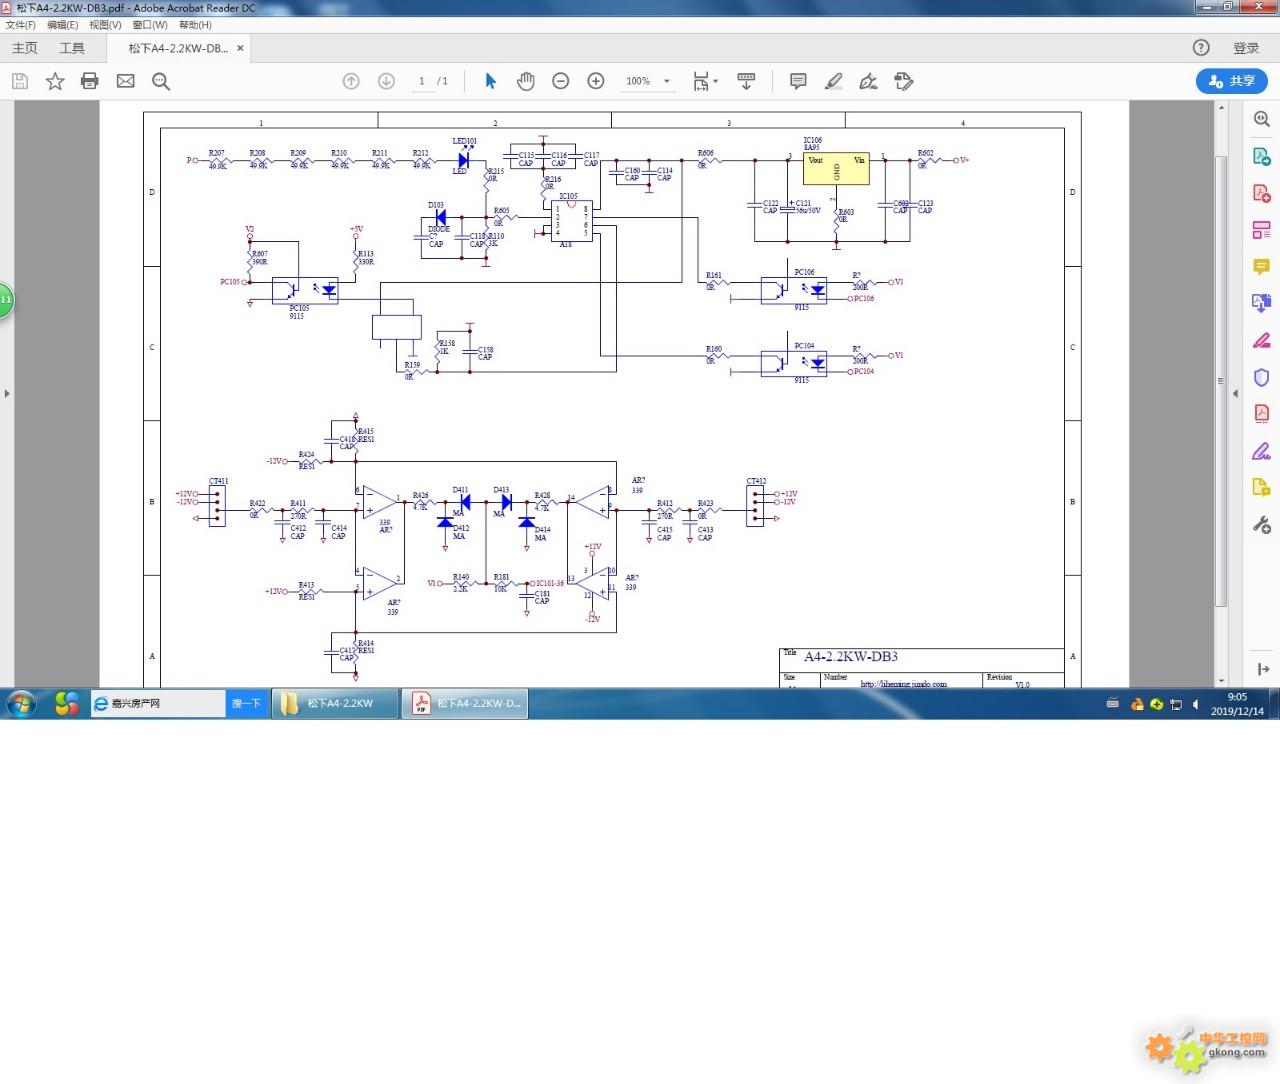Open the Find text magnifier tool

pos(161,81)
